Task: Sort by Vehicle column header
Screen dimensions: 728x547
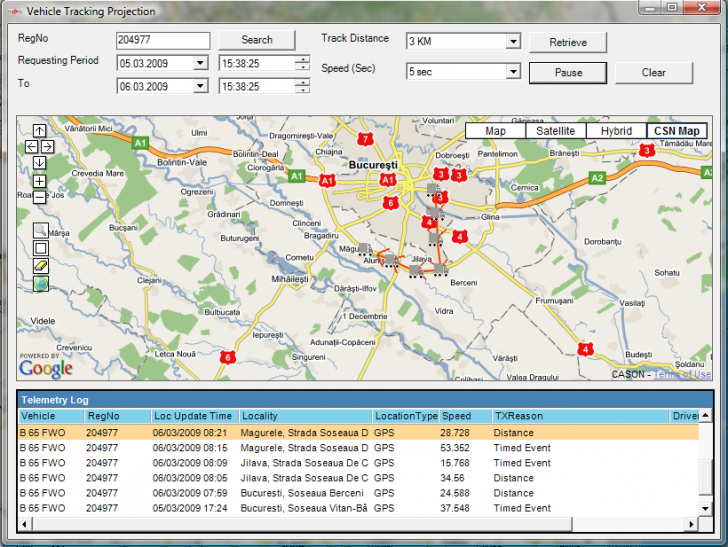Action: tap(51, 416)
